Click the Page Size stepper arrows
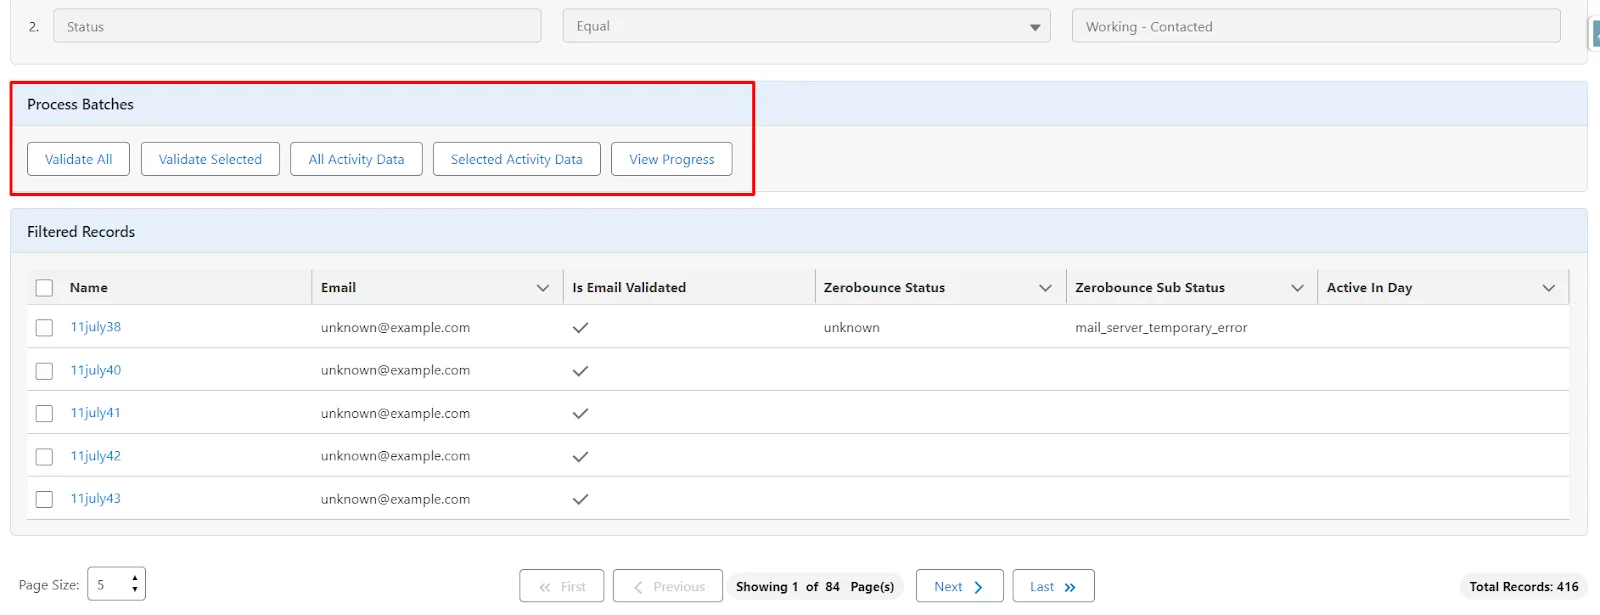Screen dimensions: 1600x615 (135, 584)
